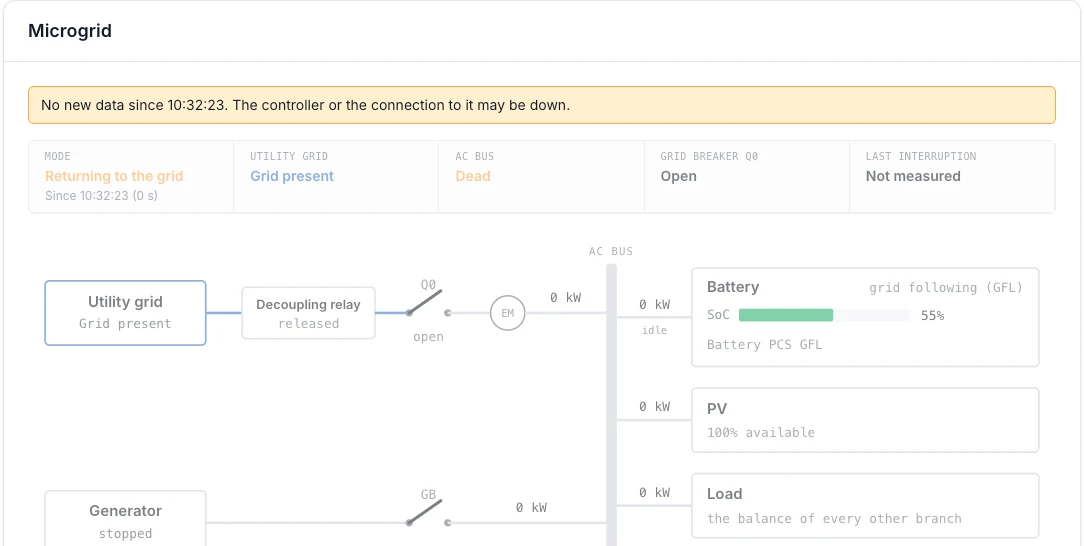The height and width of the screenshot is (546, 1084).
Task: Click the generator line 0 kW reading
Action: tap(531, 508)
